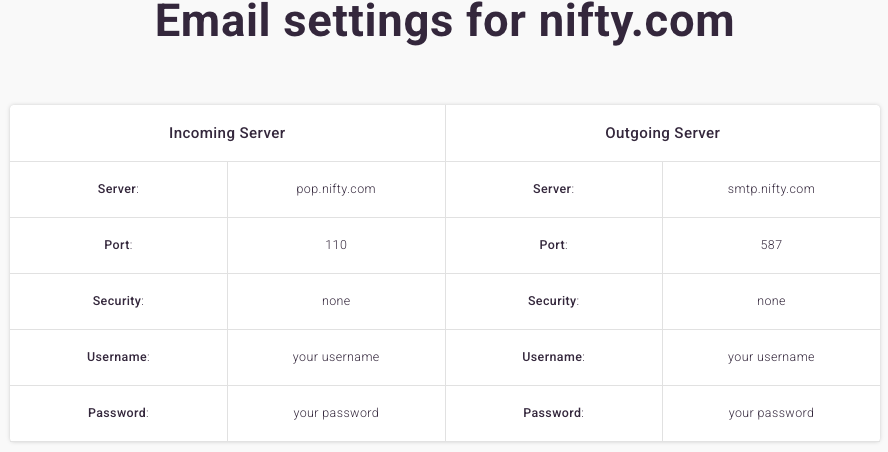The height and width of the screenshot is (452, 888).
Task: Select the Incoming Server column header
Action: 227,133
